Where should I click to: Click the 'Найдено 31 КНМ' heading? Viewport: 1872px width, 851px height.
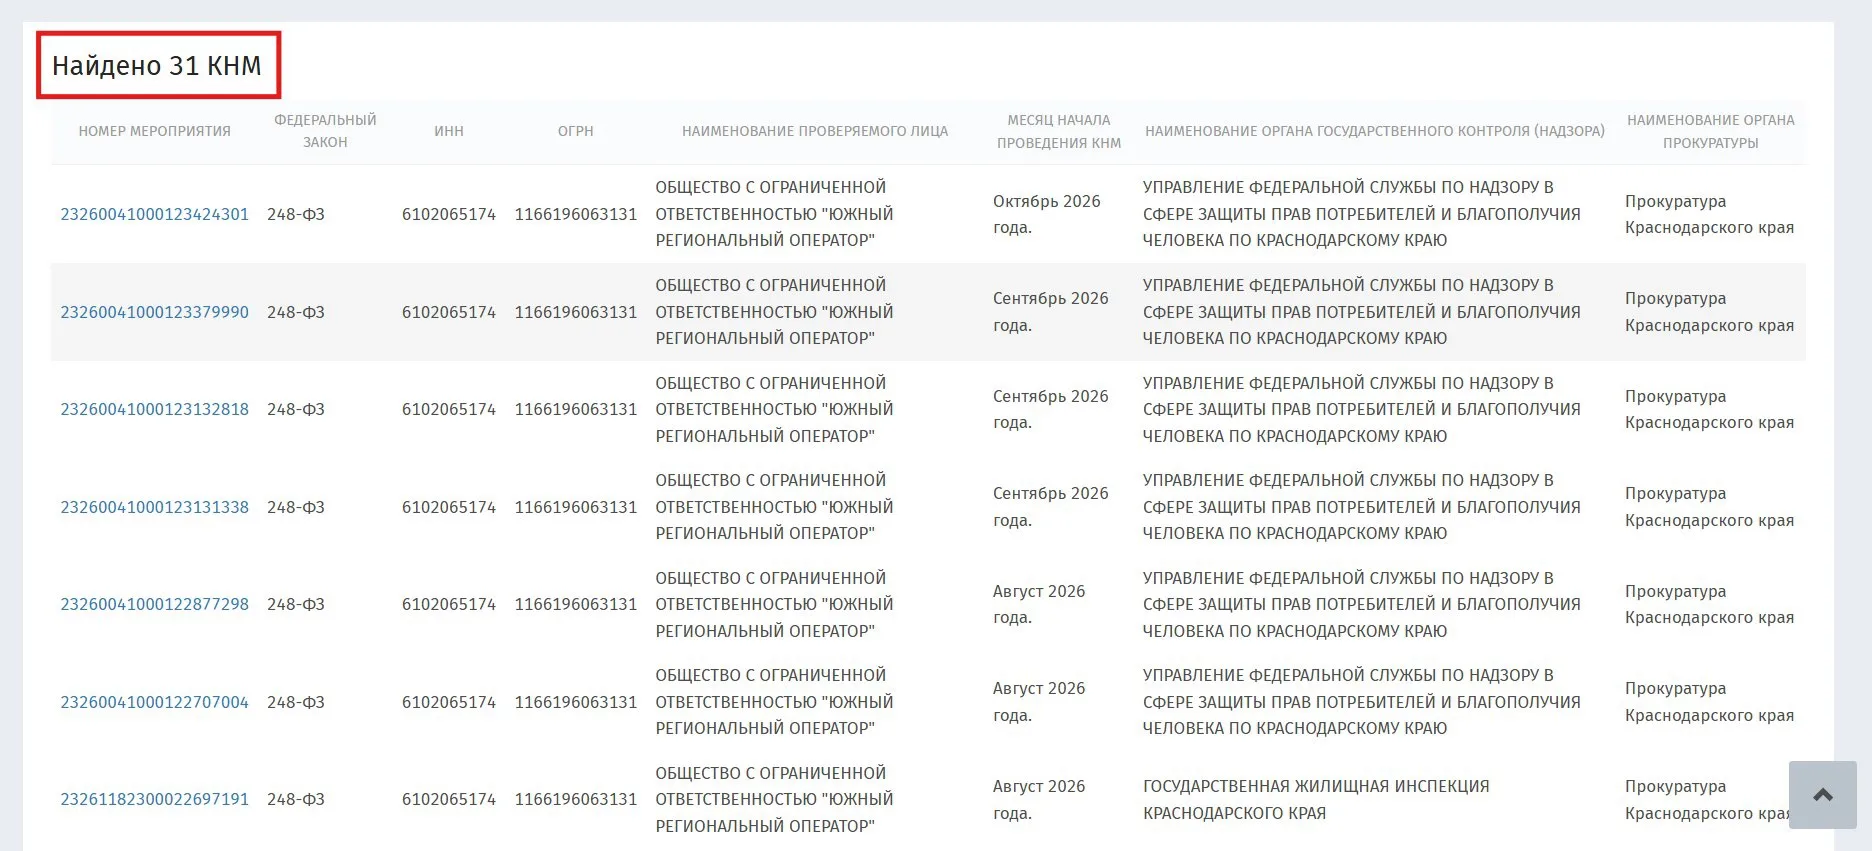point(157,65)
